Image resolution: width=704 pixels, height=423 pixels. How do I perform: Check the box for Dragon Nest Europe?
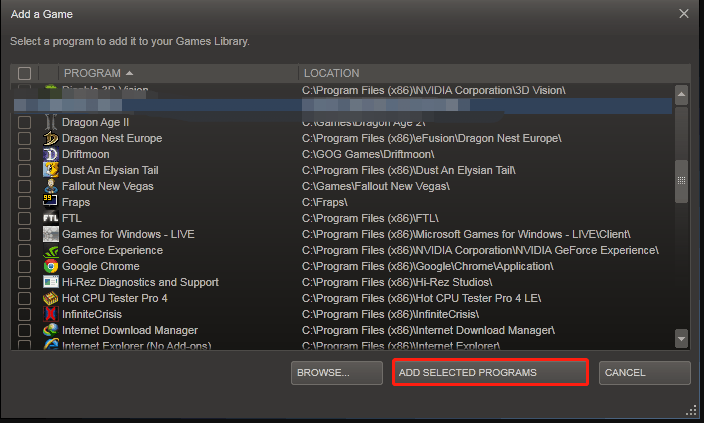click(24, 138)
